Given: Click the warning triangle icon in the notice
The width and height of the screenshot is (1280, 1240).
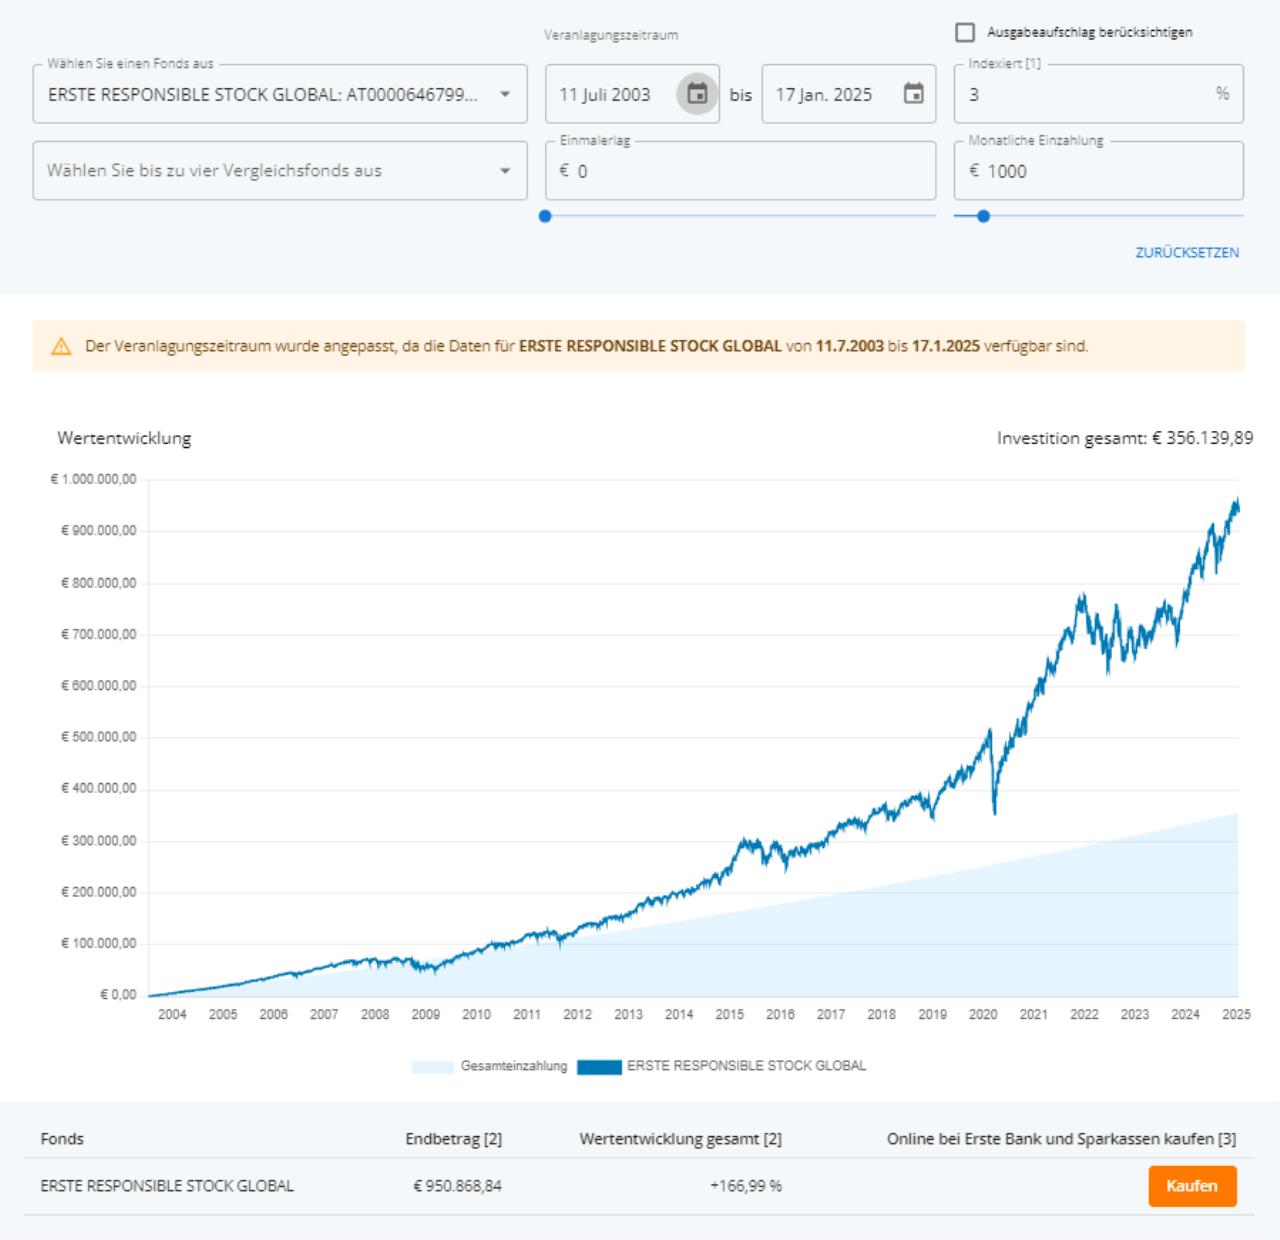Looking at the screenshot, I should point(61,347).
